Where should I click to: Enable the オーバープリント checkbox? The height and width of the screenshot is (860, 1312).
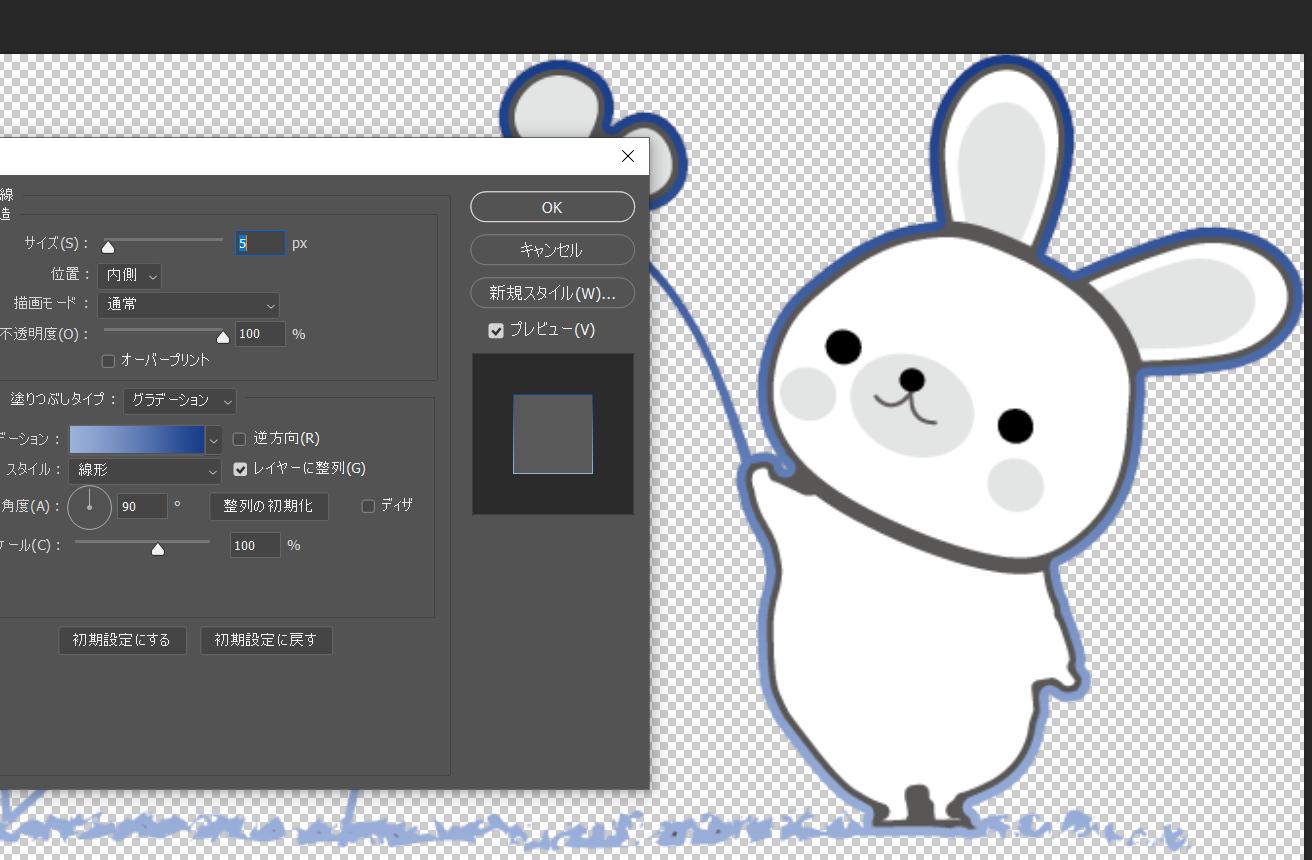click(108, 361)
